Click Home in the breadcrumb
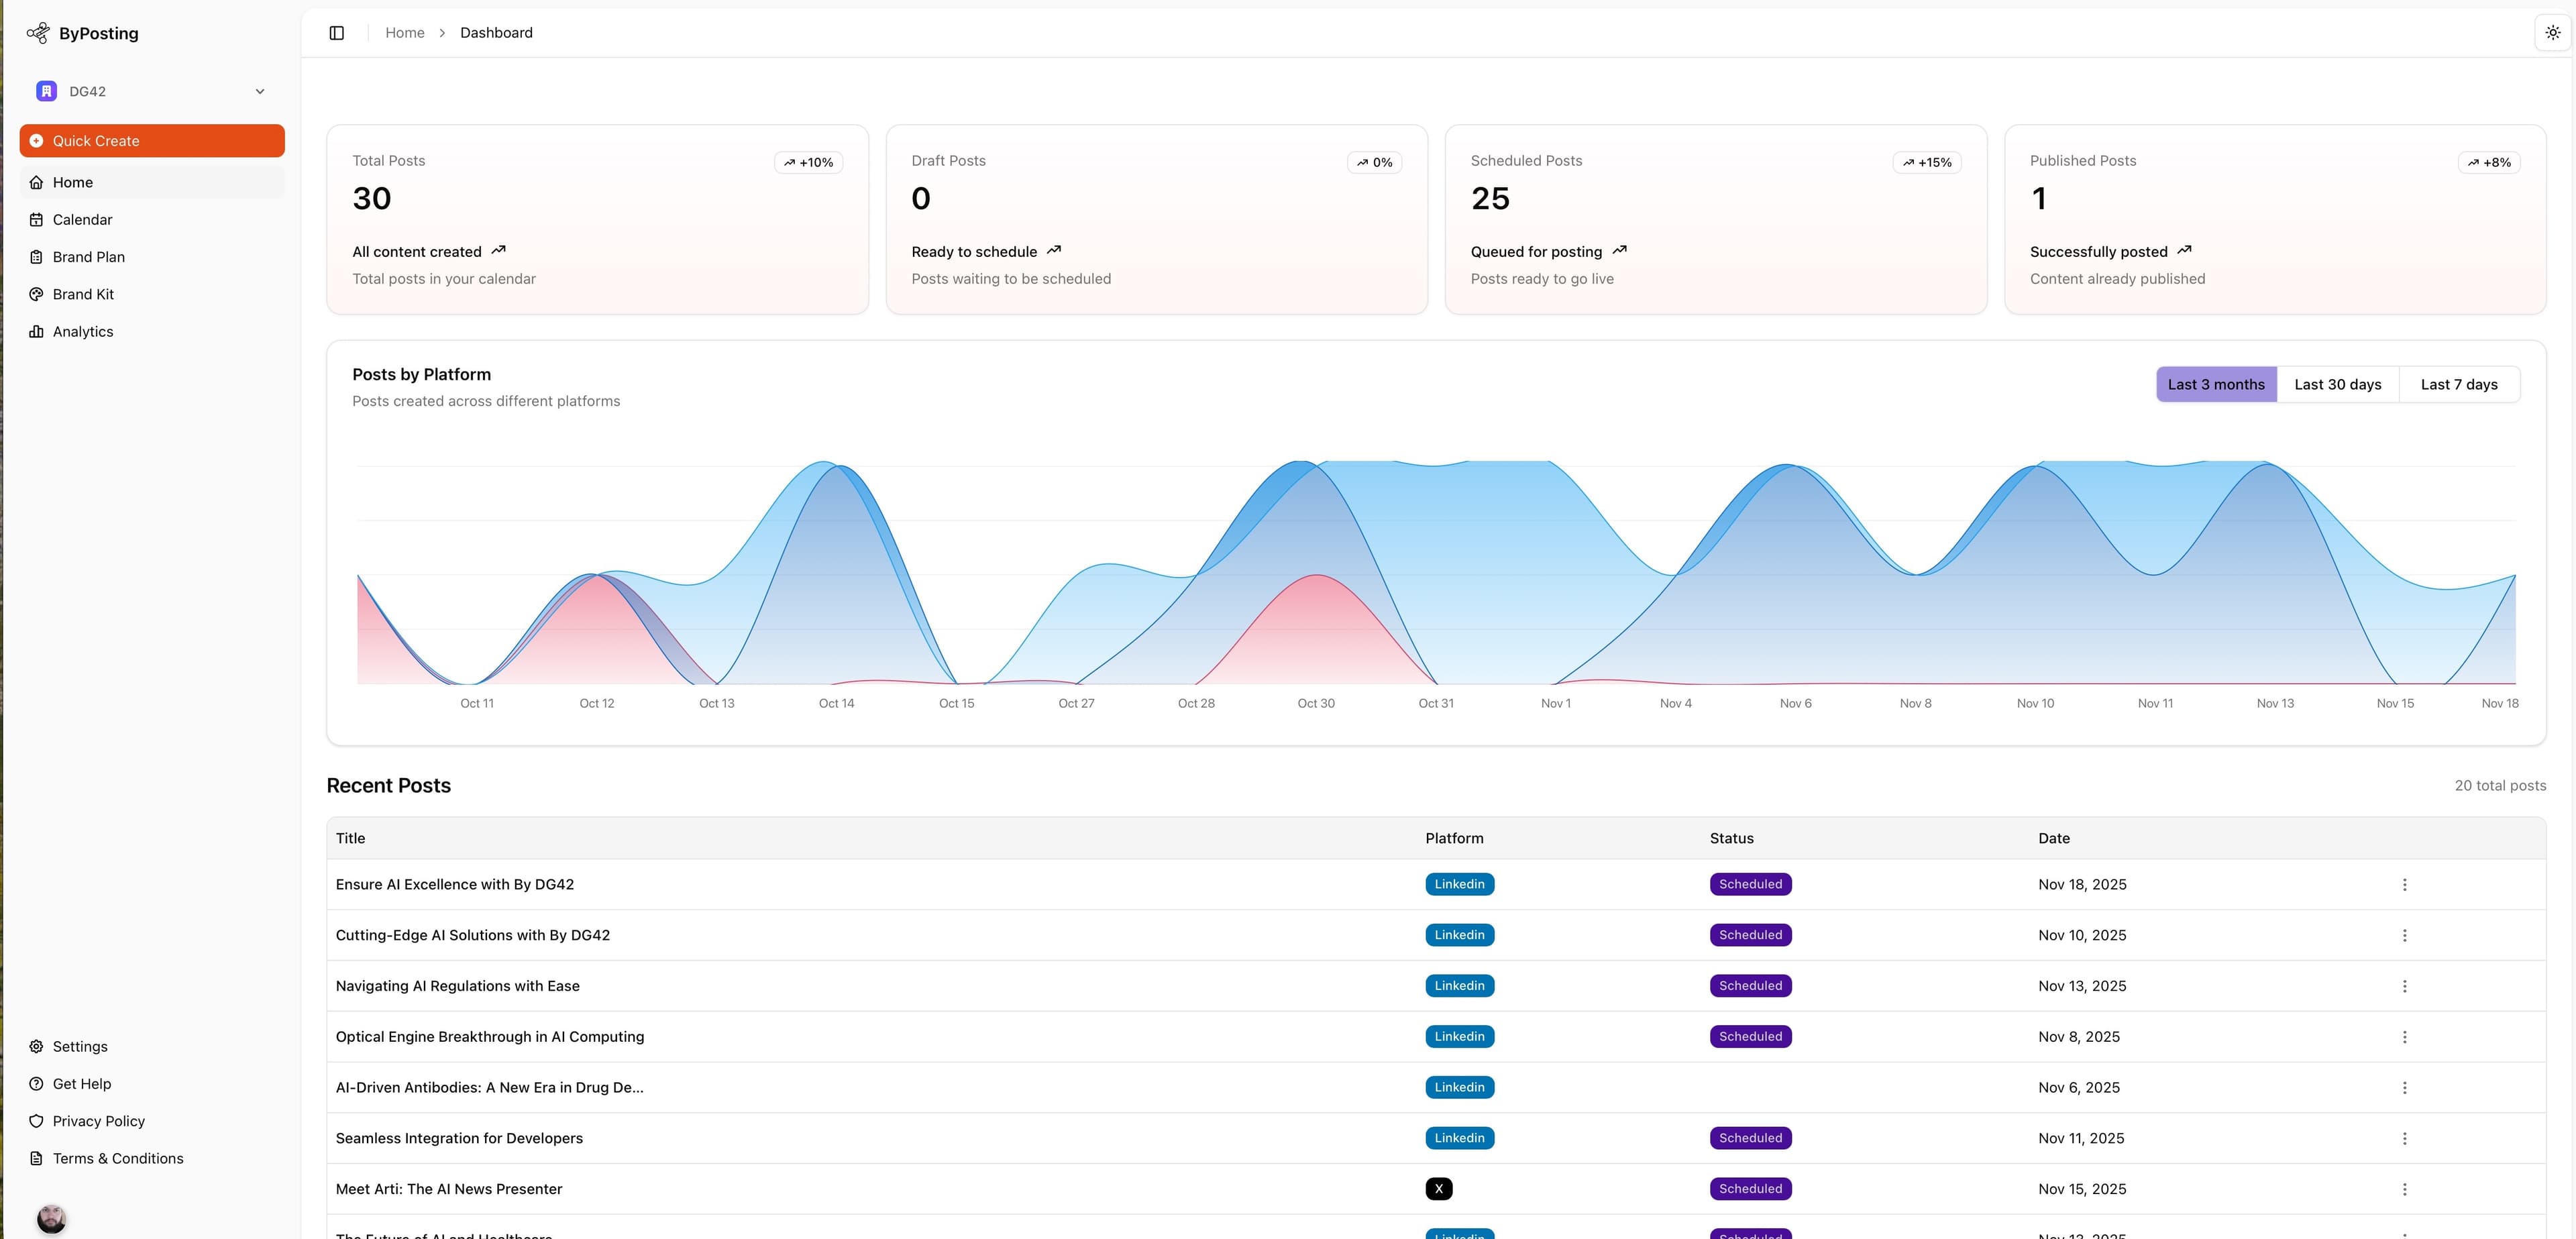 pyautogui.click(x=404, y=33)
